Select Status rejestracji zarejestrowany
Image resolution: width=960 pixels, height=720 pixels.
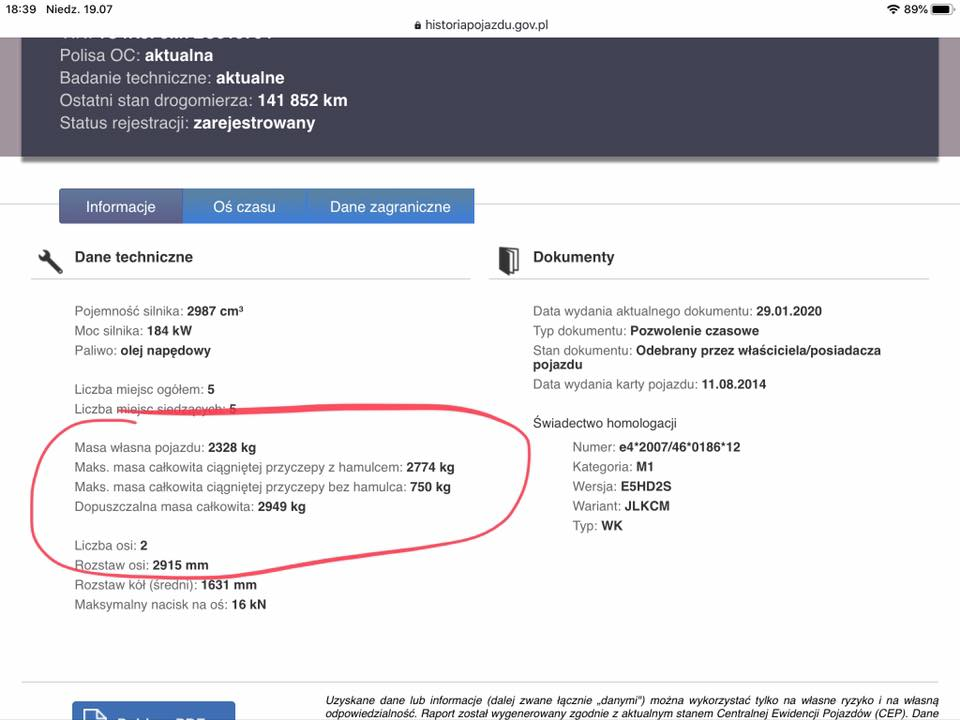click(x=187, y=123)
